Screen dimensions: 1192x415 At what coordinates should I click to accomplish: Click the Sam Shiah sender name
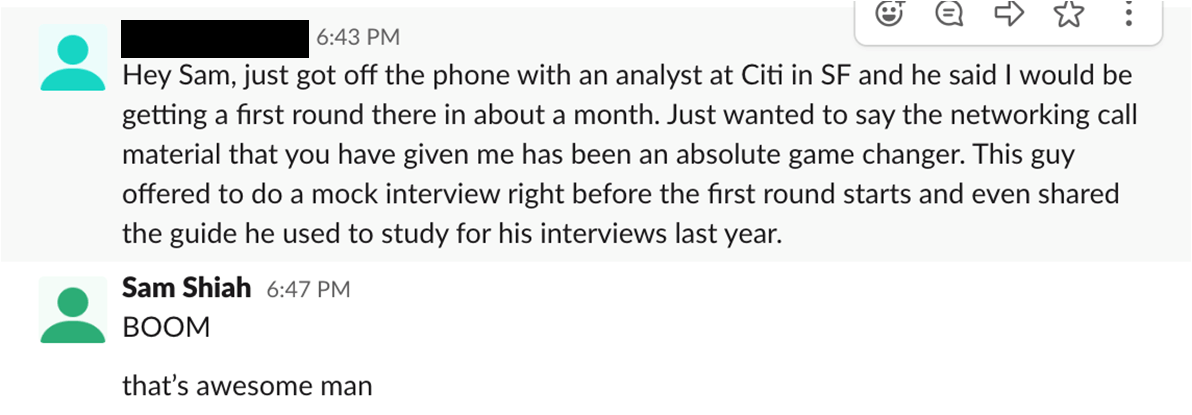point(186,288)
